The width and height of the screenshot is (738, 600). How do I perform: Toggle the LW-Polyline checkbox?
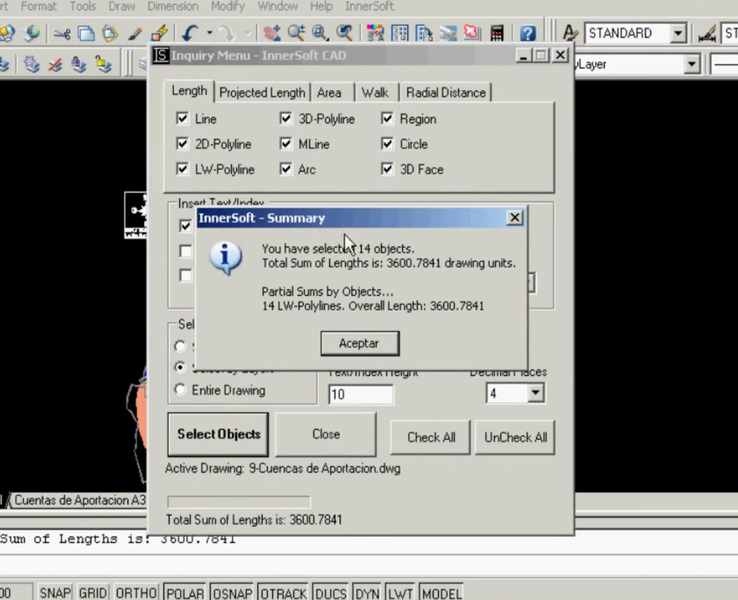tap(182, 168)
